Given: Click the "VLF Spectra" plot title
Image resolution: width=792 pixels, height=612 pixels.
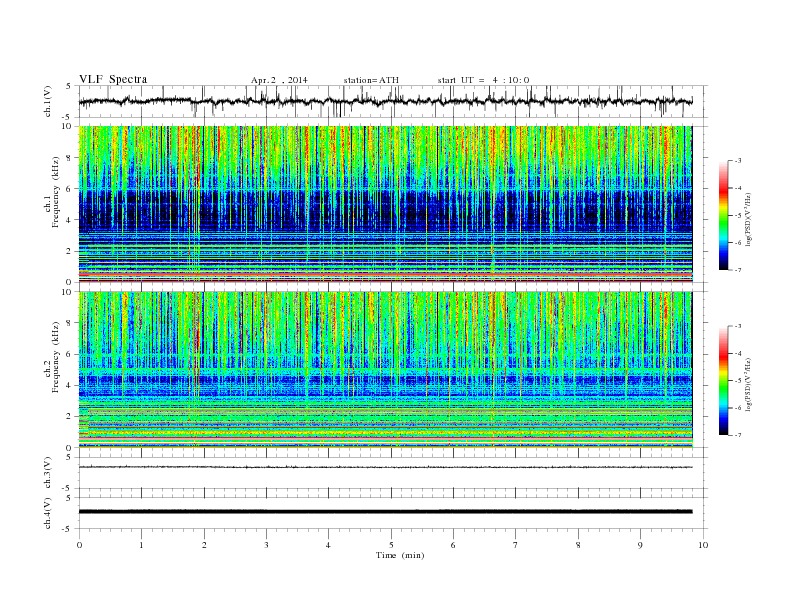Looking at the screenshot, I should 113,79.
